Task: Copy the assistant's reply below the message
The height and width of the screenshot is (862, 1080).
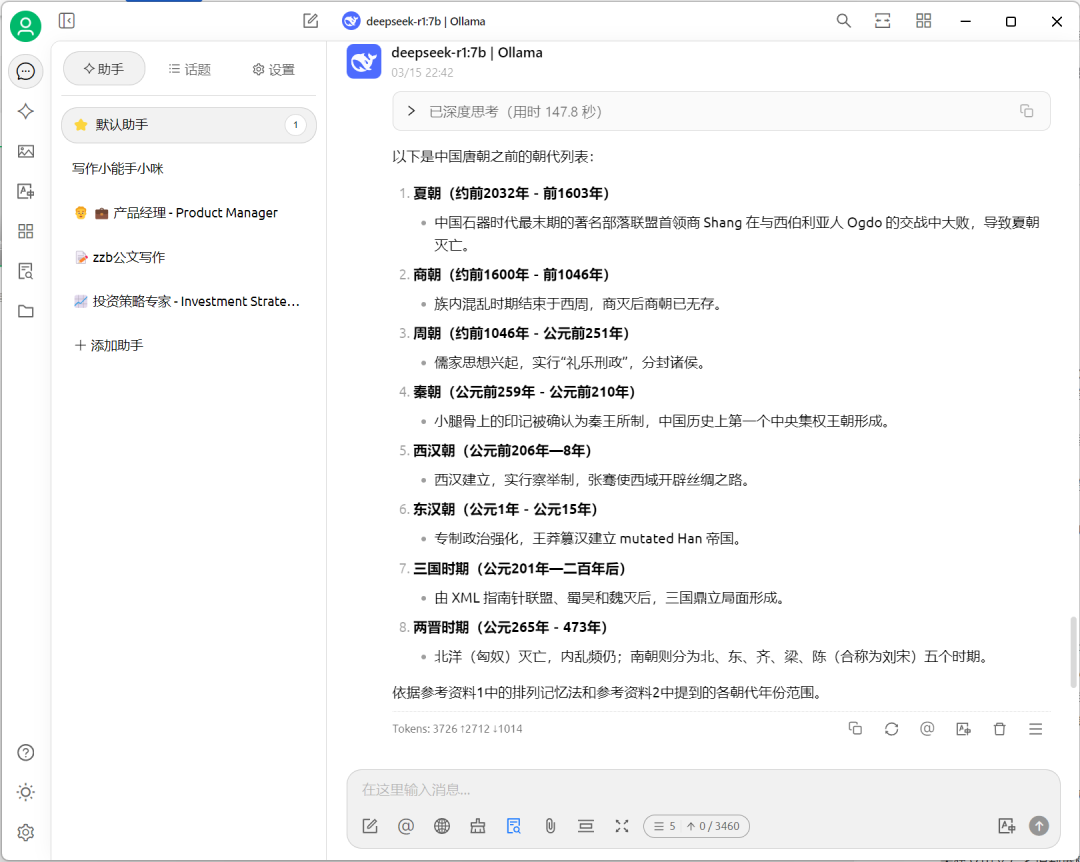Action: coord(855,728)
